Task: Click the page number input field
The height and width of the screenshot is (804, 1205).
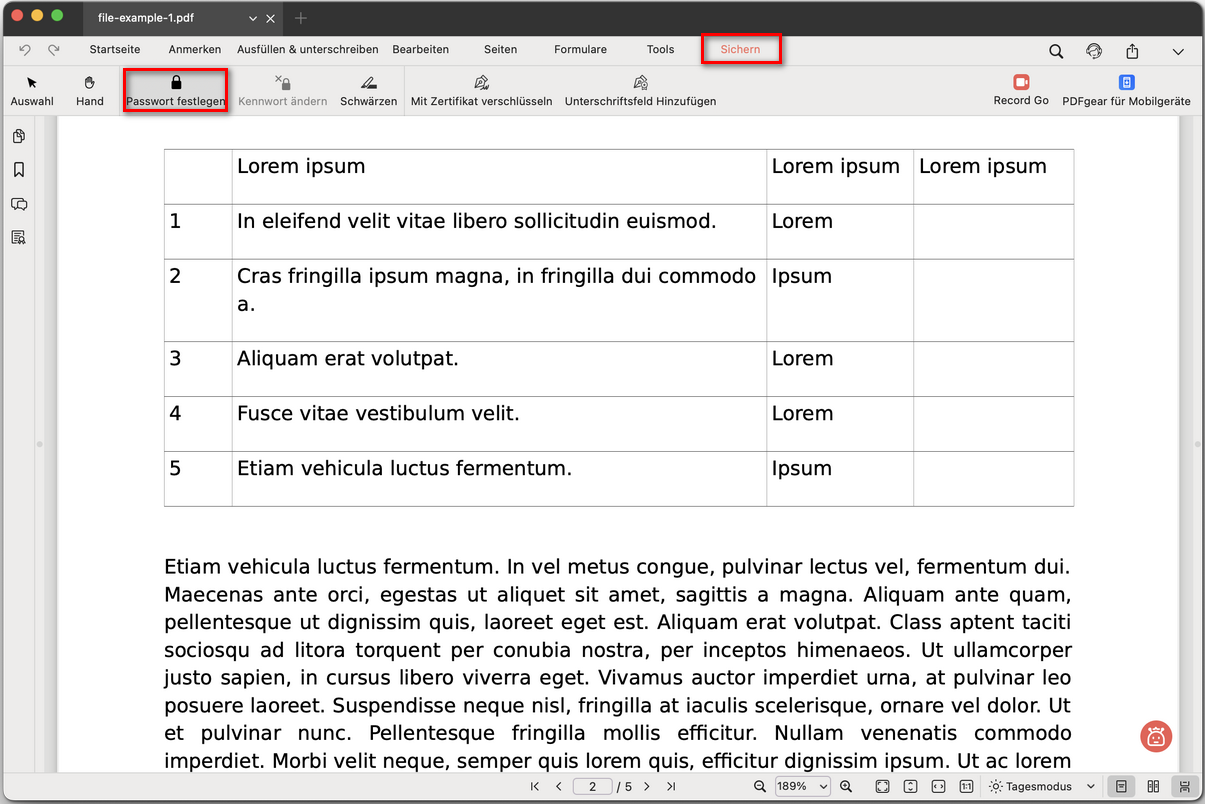Action: pyautogui.click(x=593, y=787)
